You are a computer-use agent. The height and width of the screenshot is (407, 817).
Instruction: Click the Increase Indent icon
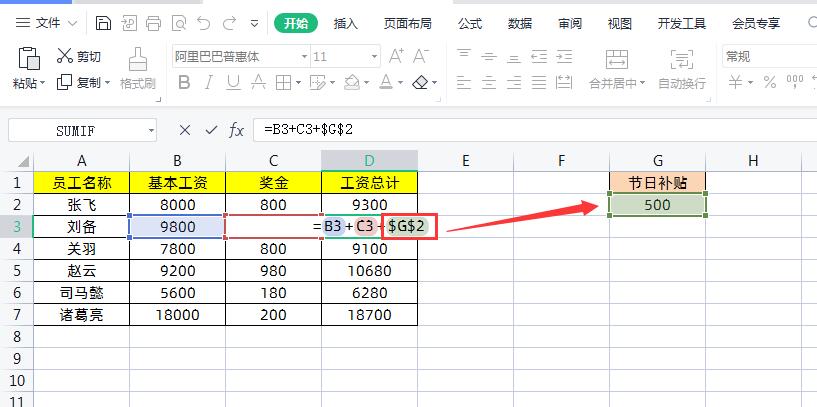[x=564, y=56]
